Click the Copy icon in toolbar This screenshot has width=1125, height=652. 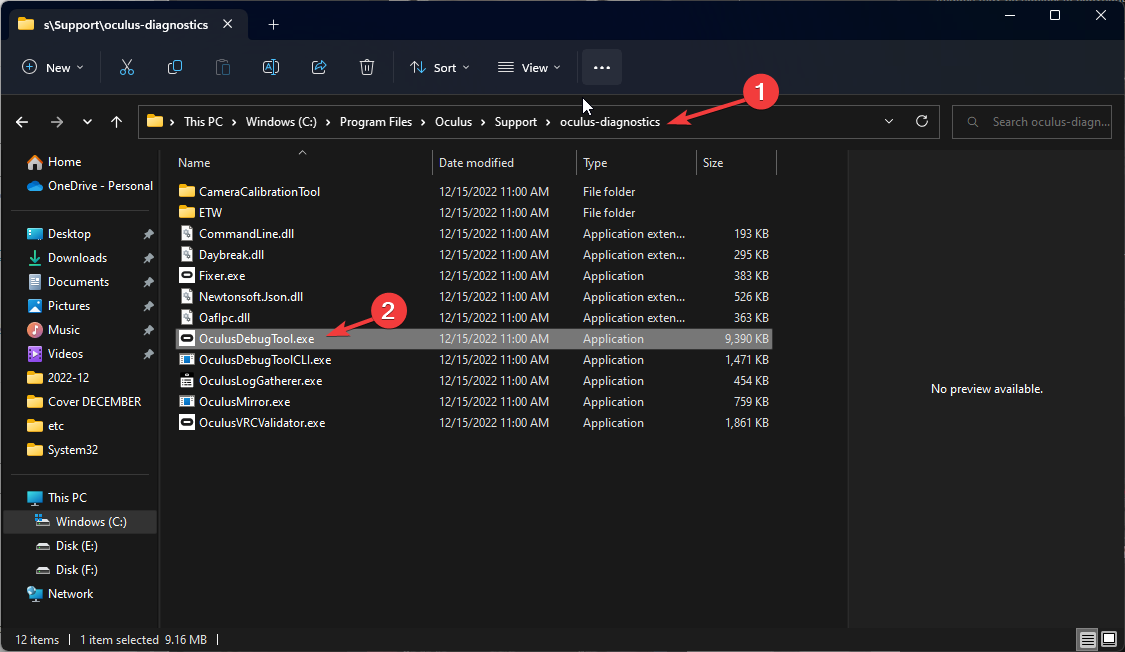click(x=174, y=67)
